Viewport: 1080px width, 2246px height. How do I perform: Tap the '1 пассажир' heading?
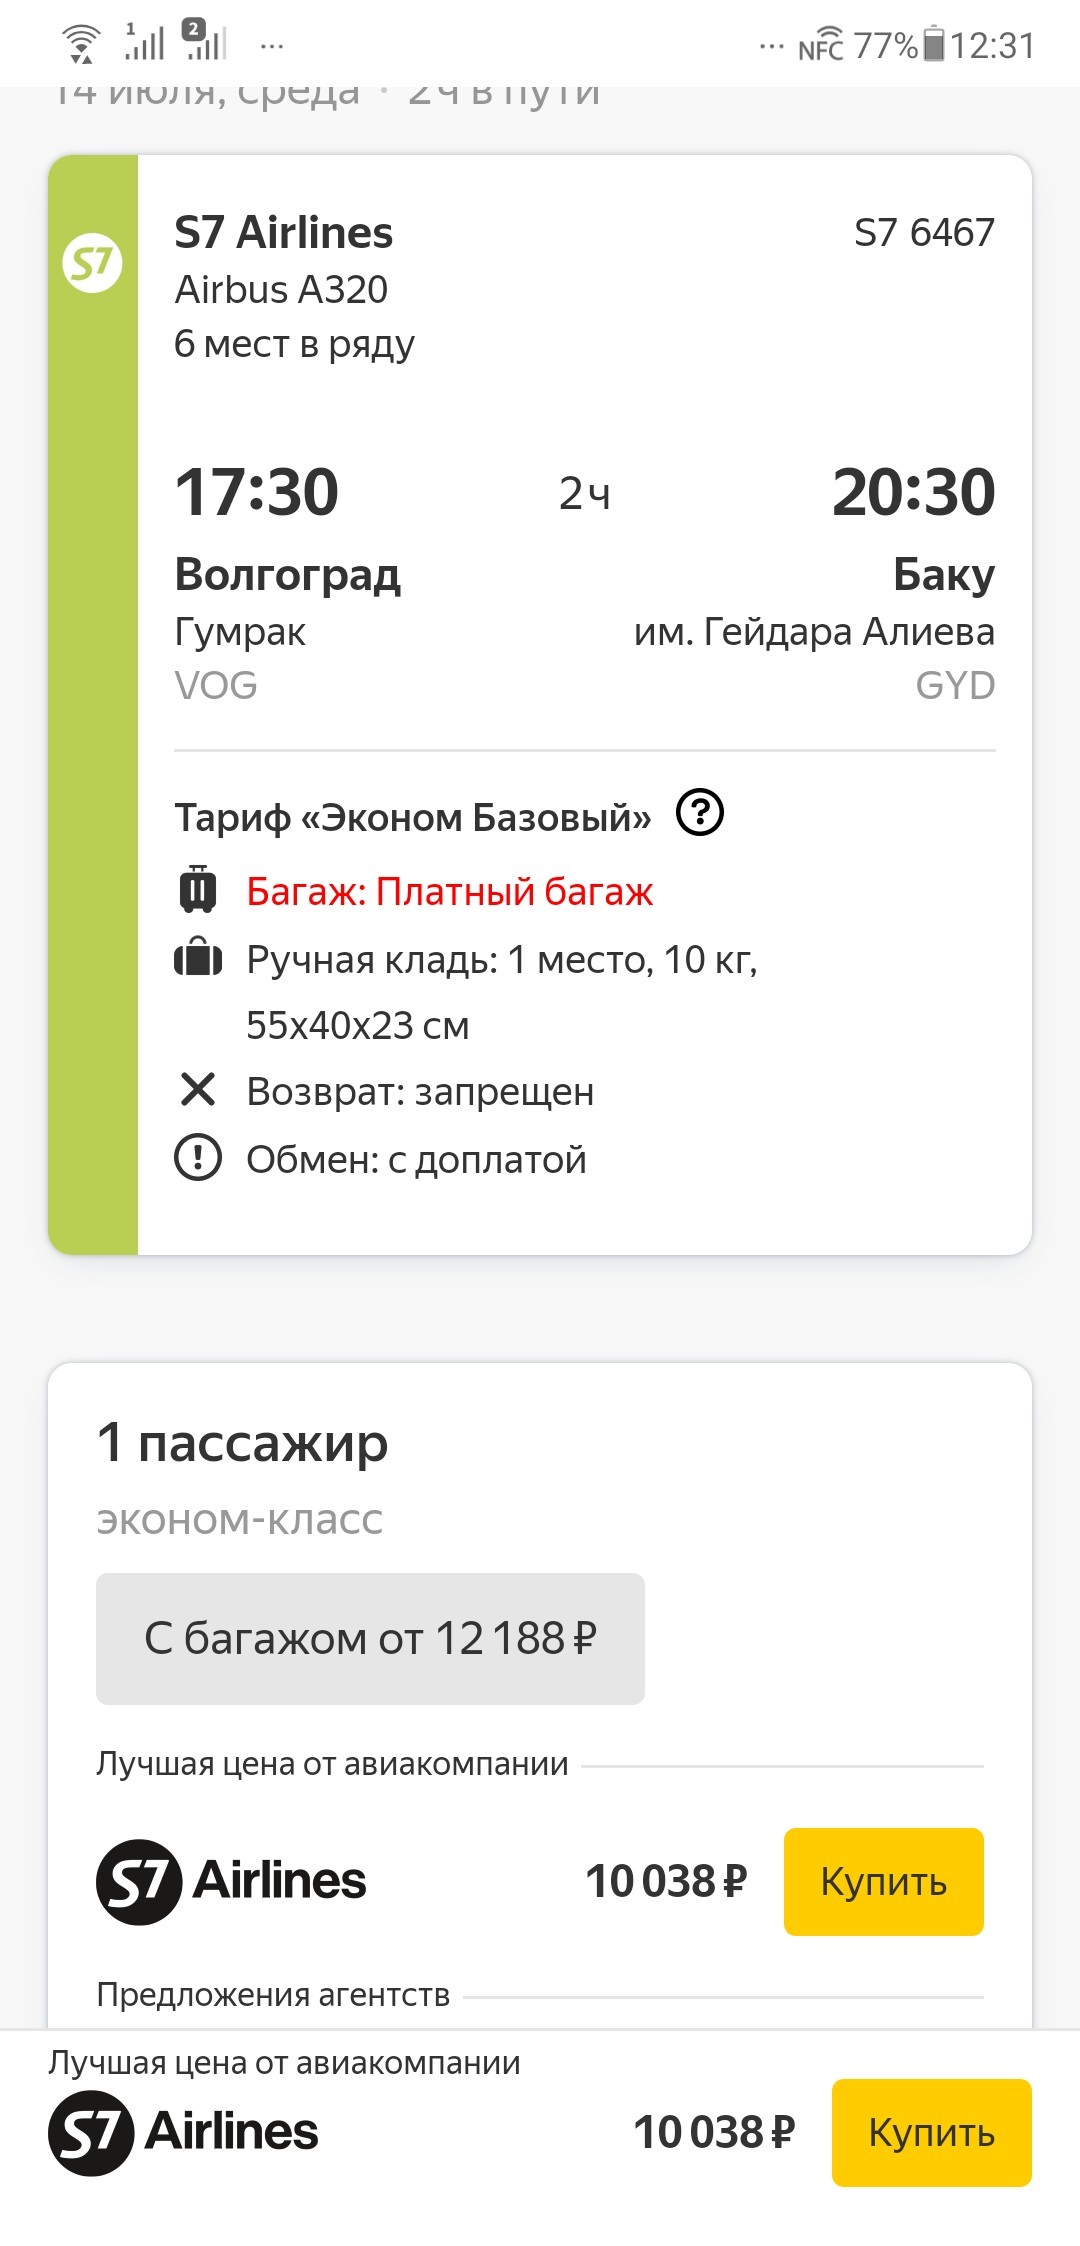pyautogui.click(x=242, y=1443)
